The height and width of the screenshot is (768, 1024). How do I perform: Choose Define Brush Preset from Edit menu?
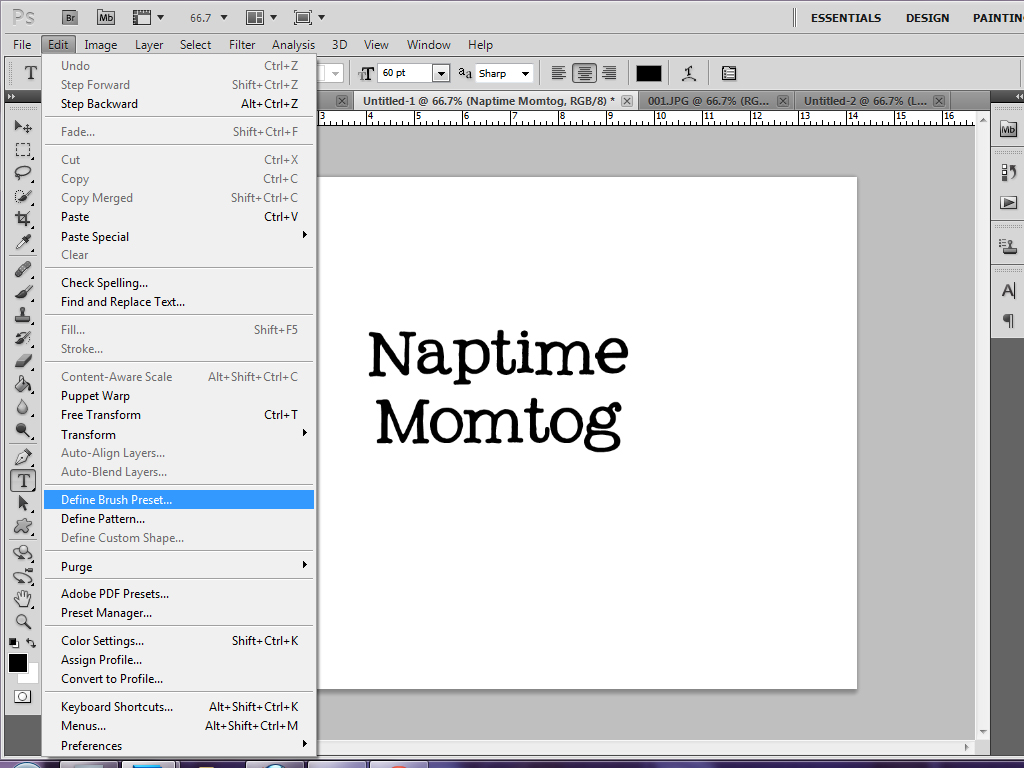(x=180, y=500)
